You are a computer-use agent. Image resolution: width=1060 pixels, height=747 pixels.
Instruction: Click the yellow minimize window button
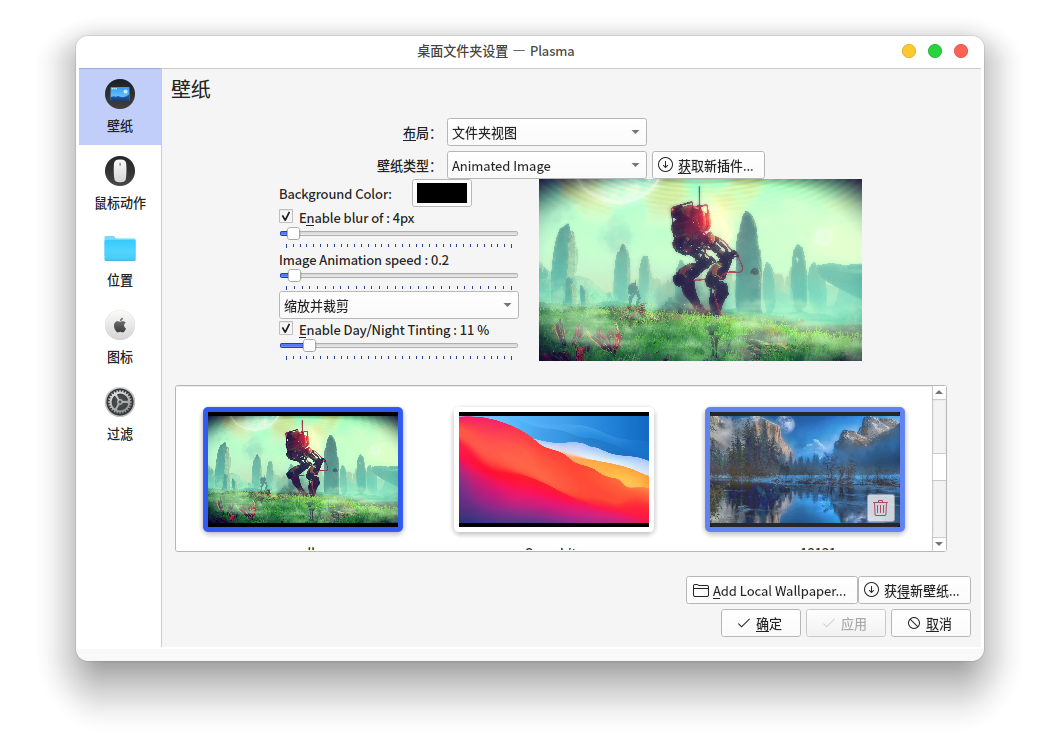(x=909, y=51)
